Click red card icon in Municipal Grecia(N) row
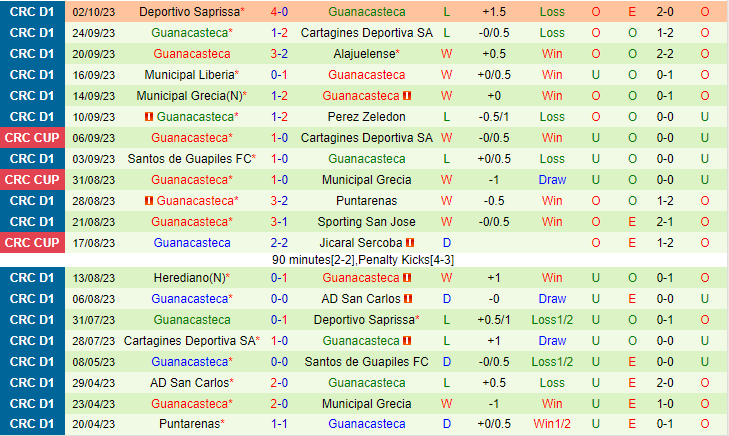 coord(408,96)
